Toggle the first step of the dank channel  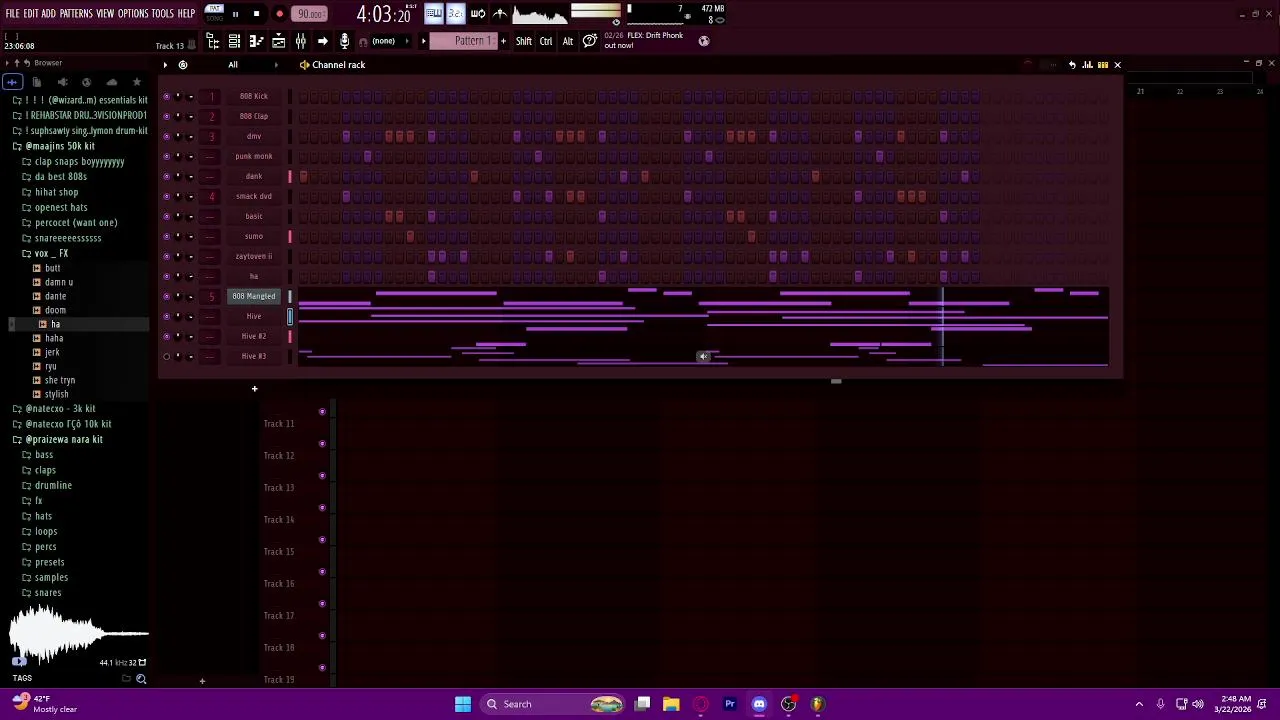point(303,176)
